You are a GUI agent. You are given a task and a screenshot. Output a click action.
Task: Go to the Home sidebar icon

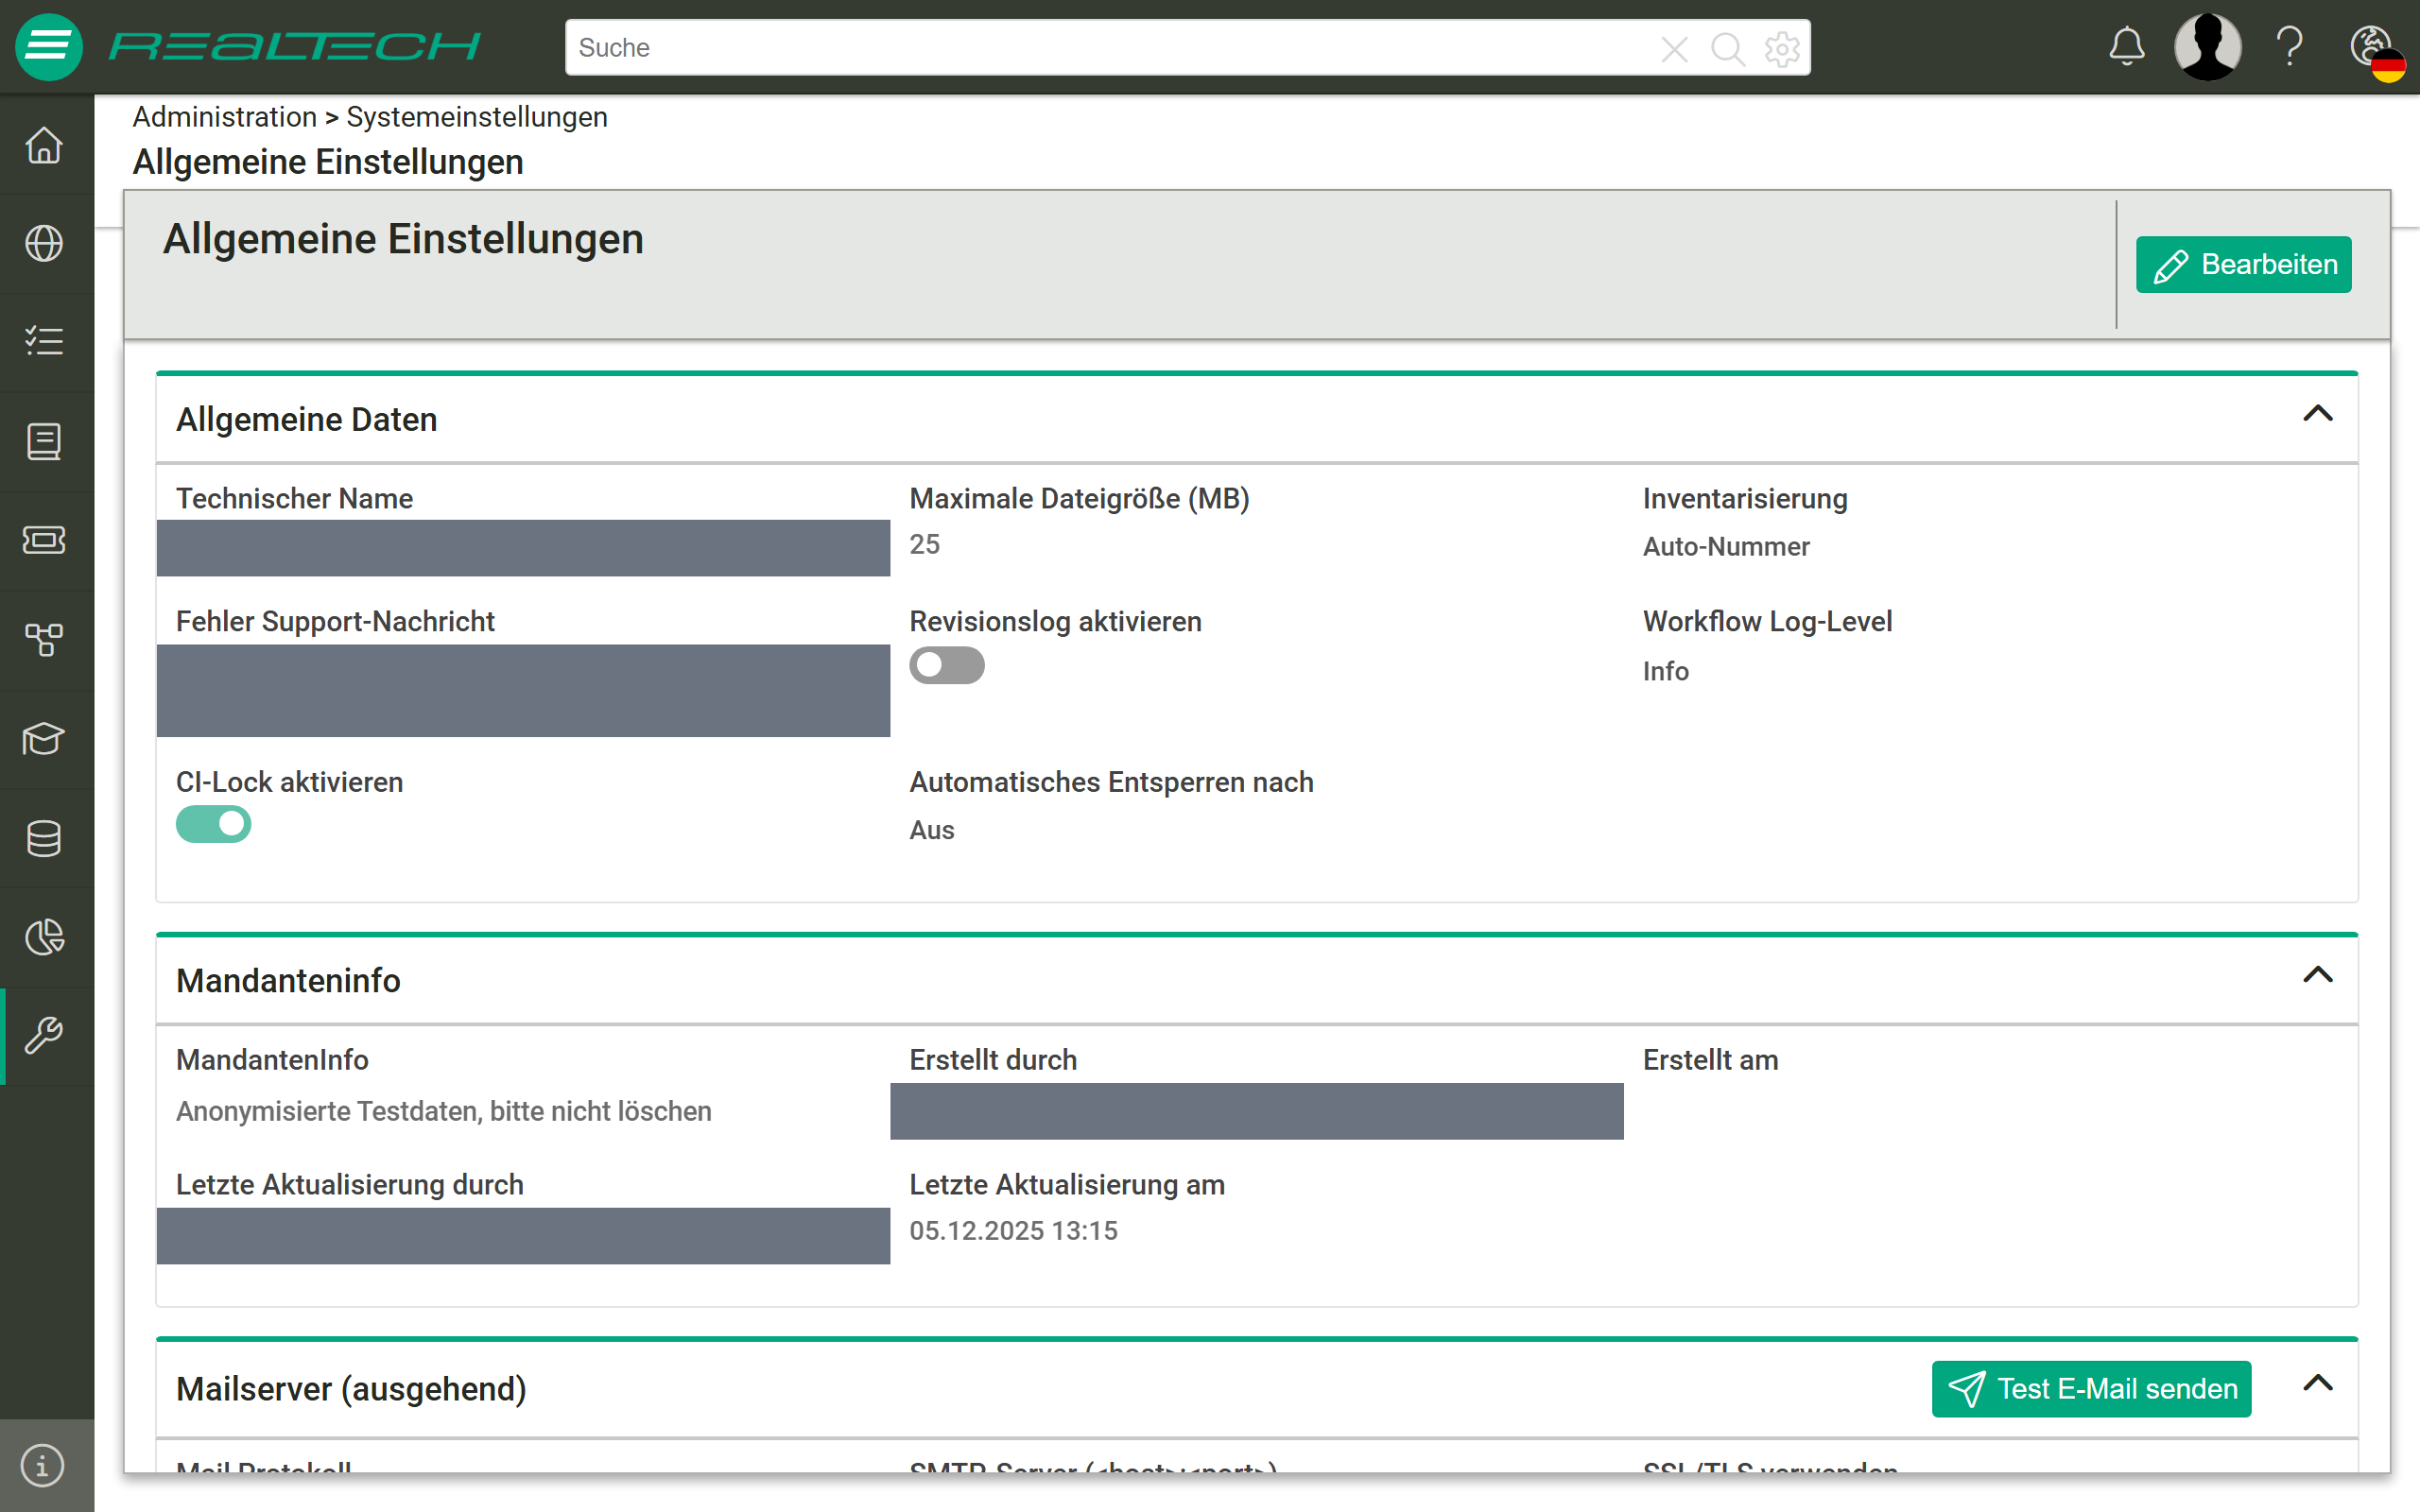[x=44, y=145]
